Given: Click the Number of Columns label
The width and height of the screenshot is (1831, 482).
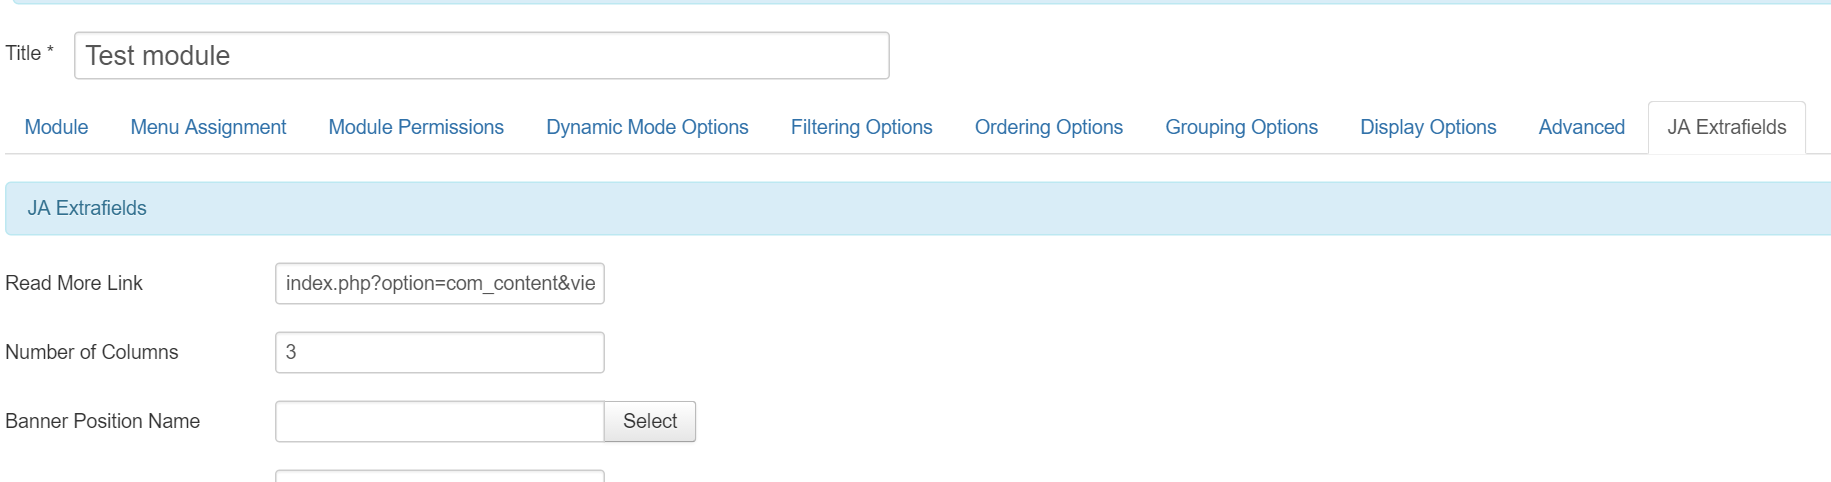Looking at the screenshot, I should (92, 352).
